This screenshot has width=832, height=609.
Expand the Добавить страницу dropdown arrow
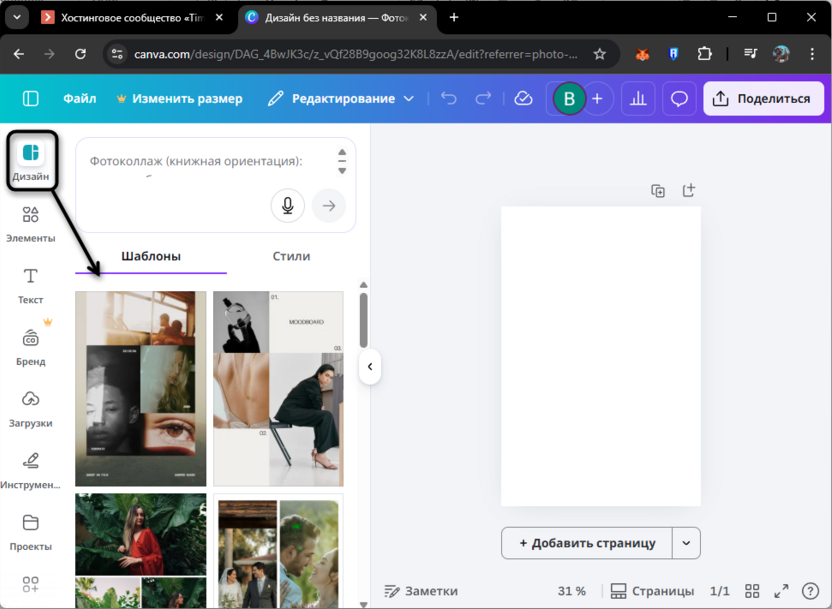coord(686,543)
